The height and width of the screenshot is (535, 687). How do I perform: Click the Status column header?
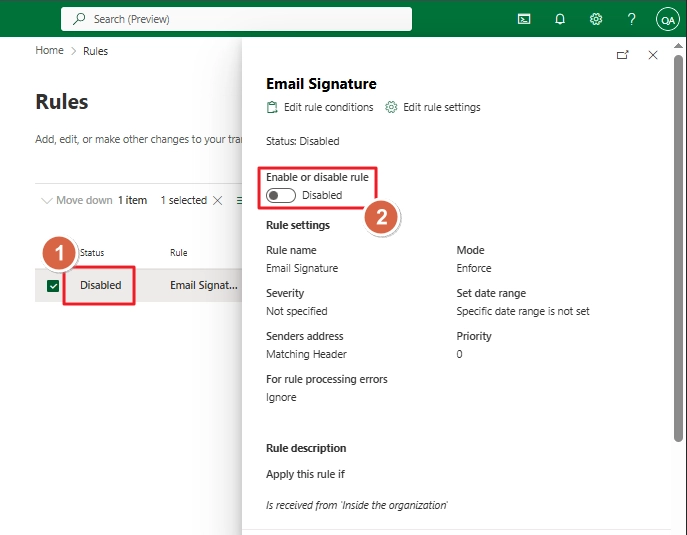[92, 252]
